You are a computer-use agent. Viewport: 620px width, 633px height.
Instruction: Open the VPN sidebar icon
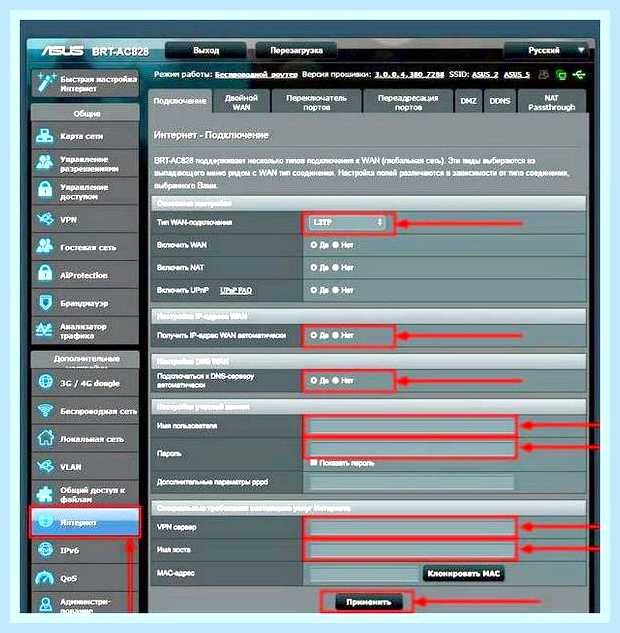pyautogui.click(x=45, y=219)
